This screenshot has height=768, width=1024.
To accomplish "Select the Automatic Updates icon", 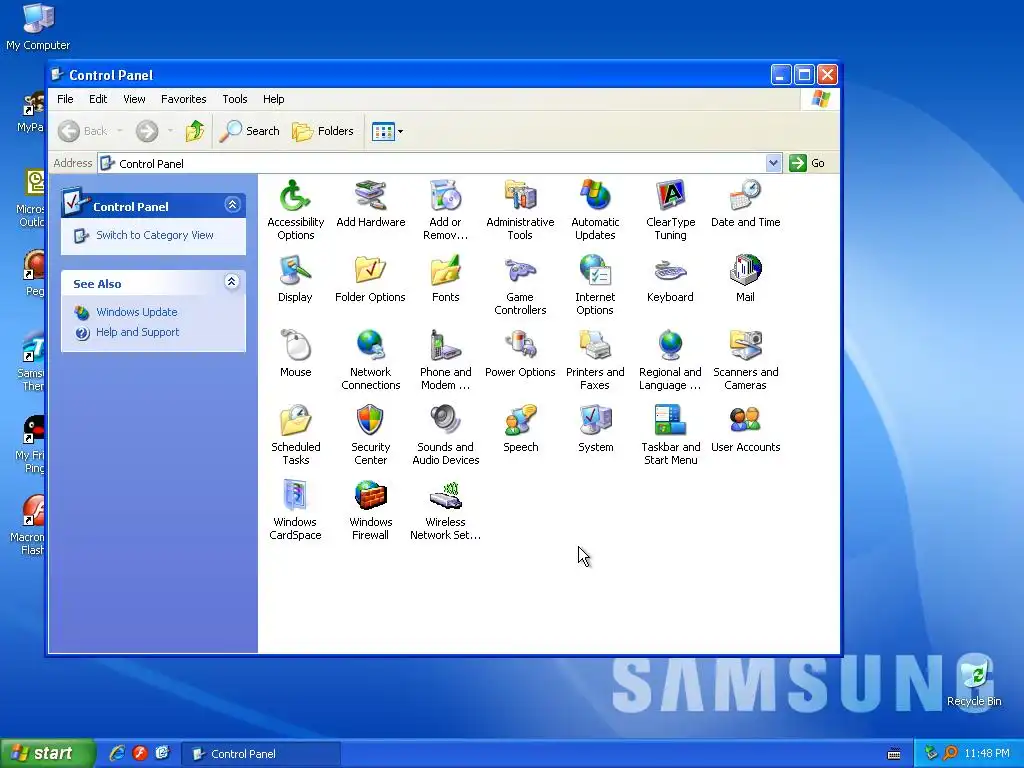I will [595, 196].
